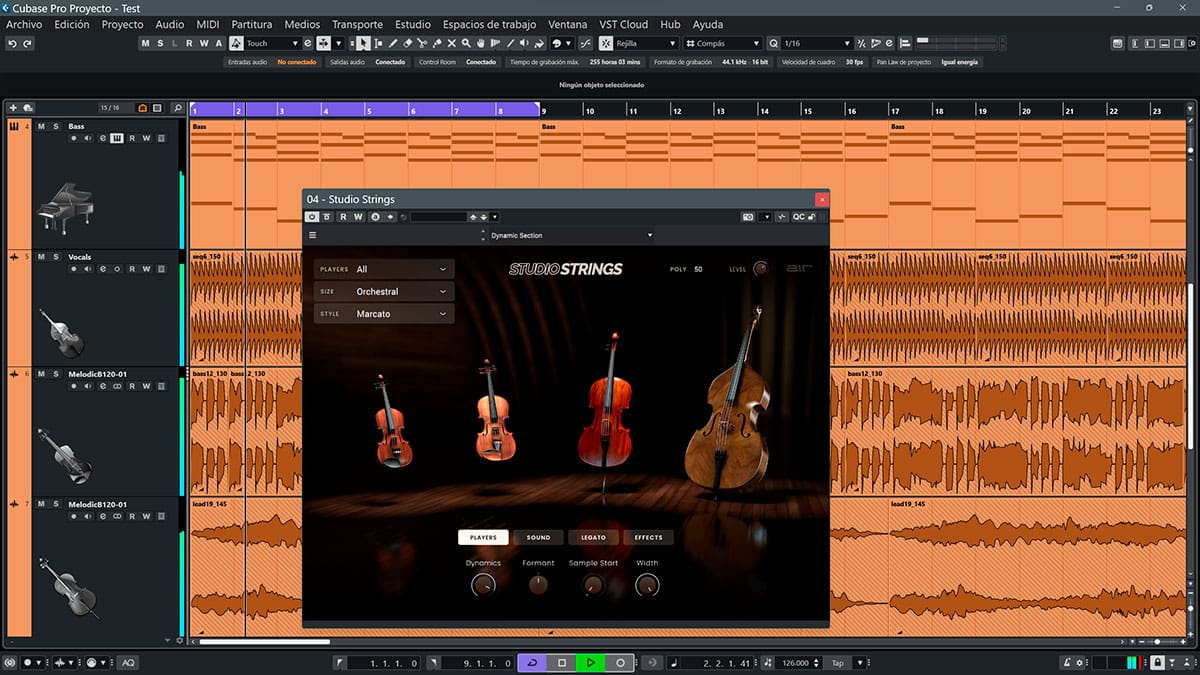Image resolution: width=1200 pixels, height=675 pixels.
Task: Open the VST Cloud menu
Action: click(624, 24)
